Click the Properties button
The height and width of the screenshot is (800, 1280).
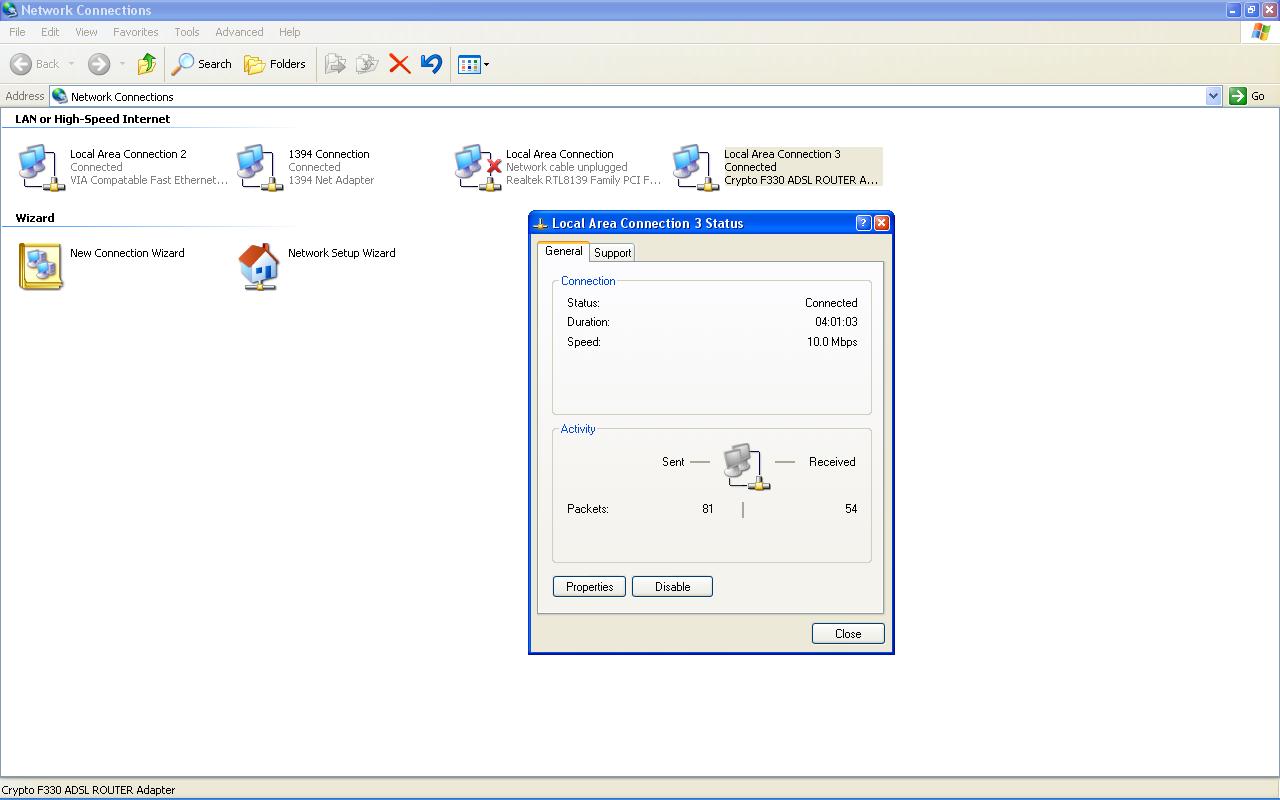(589, 587)
